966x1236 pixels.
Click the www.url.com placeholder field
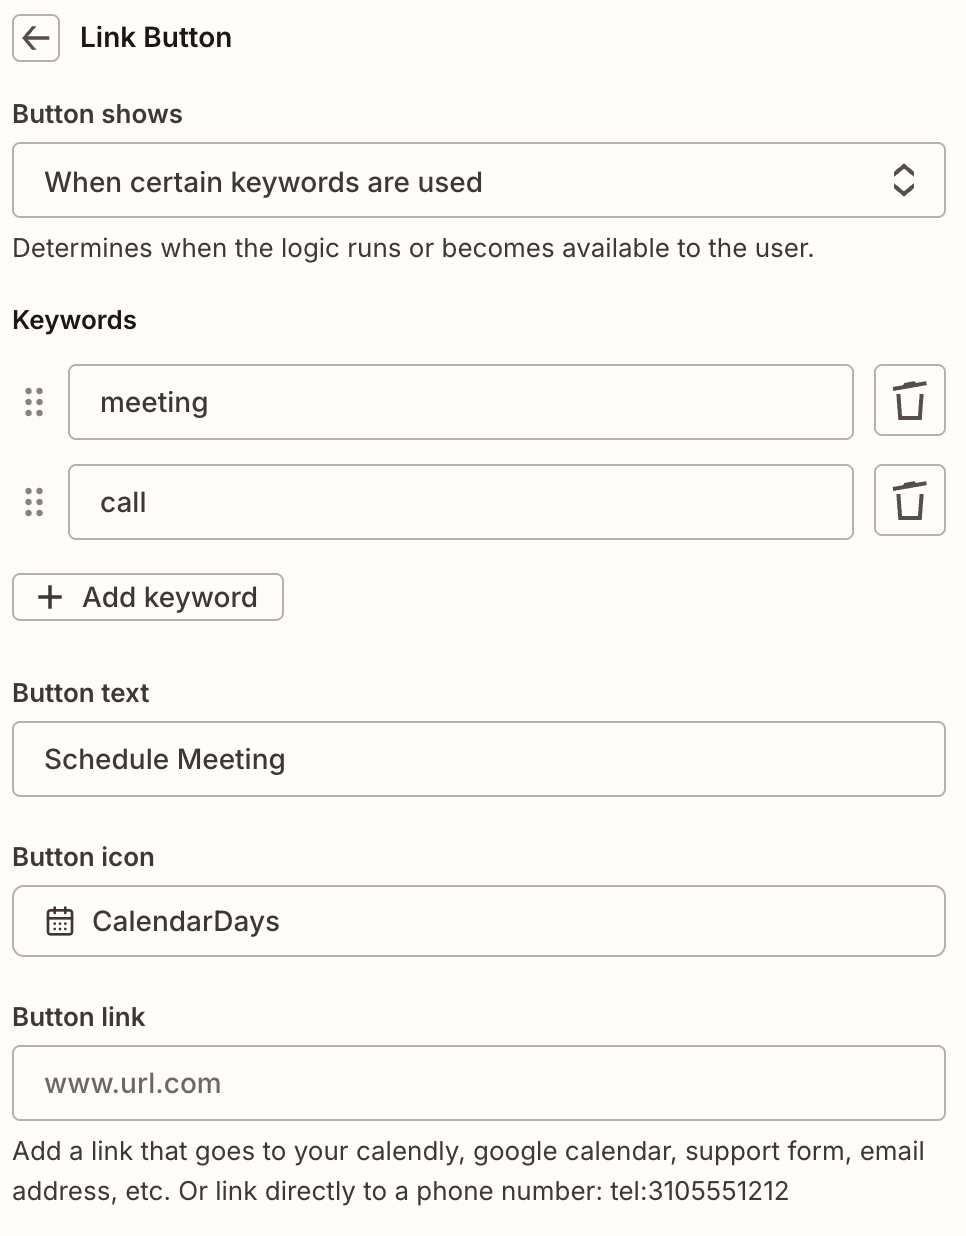(478, 1083)
